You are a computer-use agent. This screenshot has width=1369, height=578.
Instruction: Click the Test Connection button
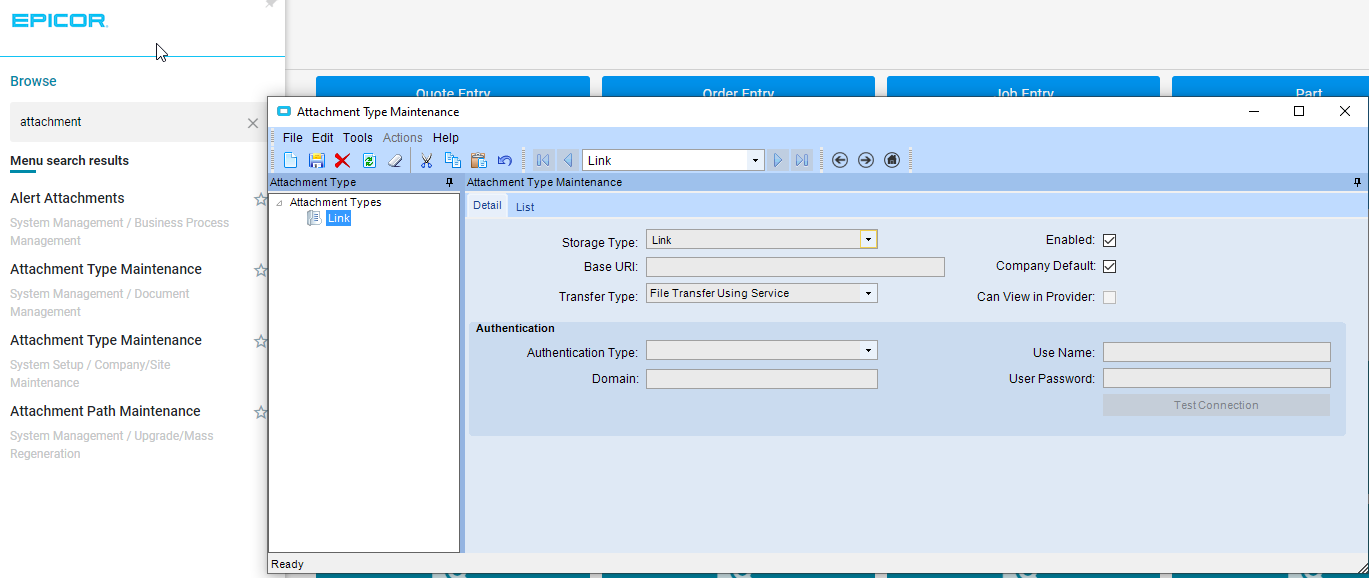coord(1216,405)
